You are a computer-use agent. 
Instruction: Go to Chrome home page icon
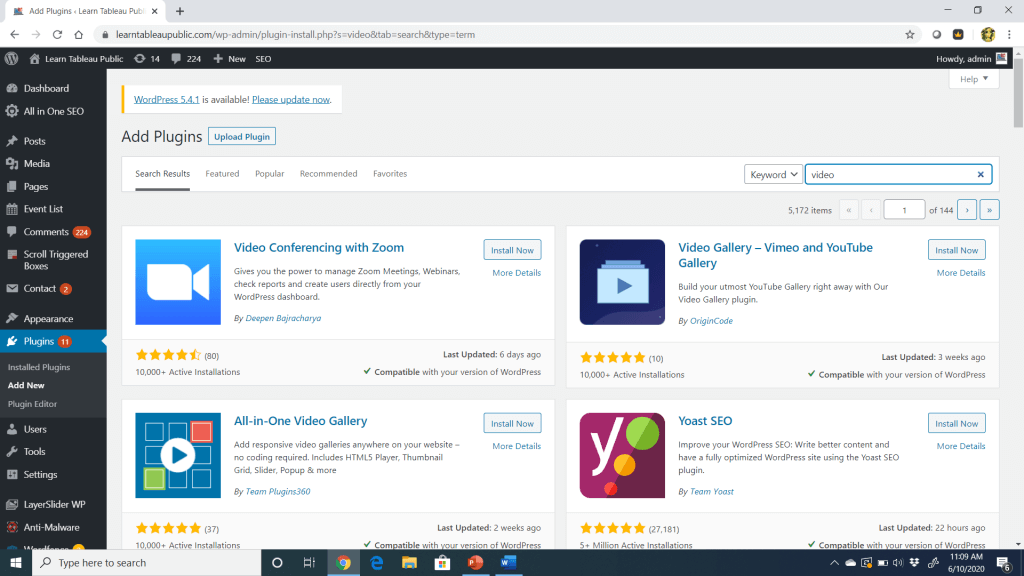[78, 35]
